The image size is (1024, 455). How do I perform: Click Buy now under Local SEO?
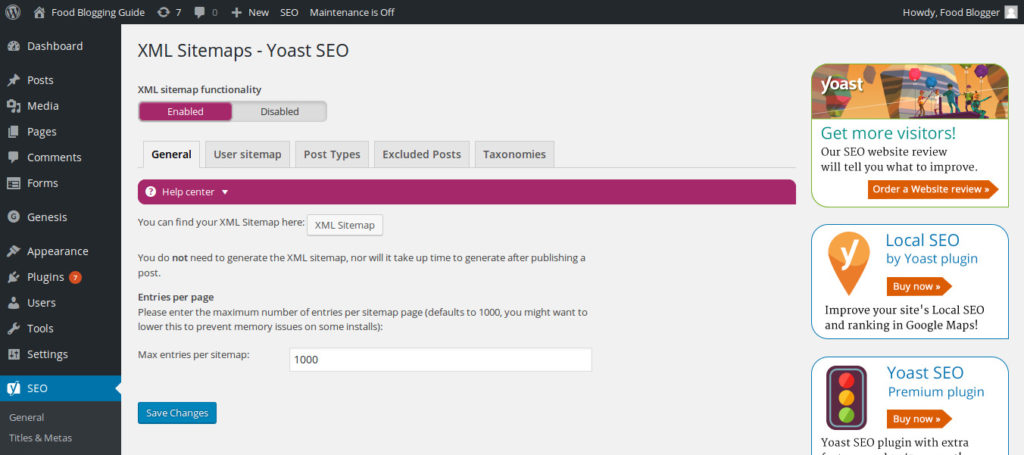tap(919, 287)
